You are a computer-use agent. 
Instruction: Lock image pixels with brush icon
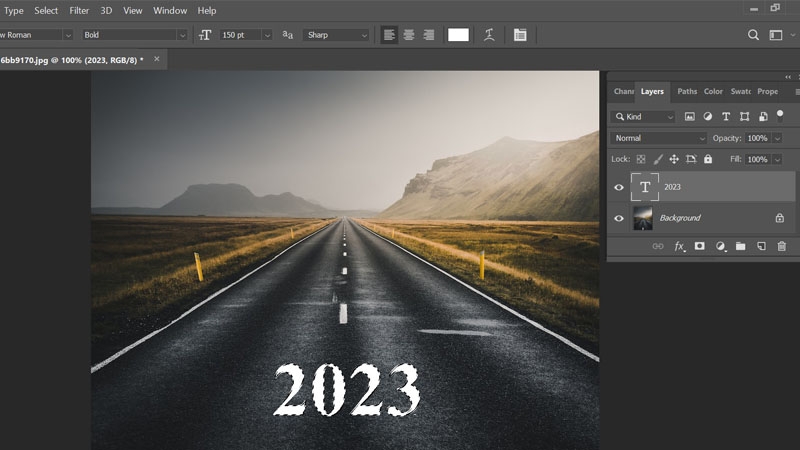(x=658, y=159)
